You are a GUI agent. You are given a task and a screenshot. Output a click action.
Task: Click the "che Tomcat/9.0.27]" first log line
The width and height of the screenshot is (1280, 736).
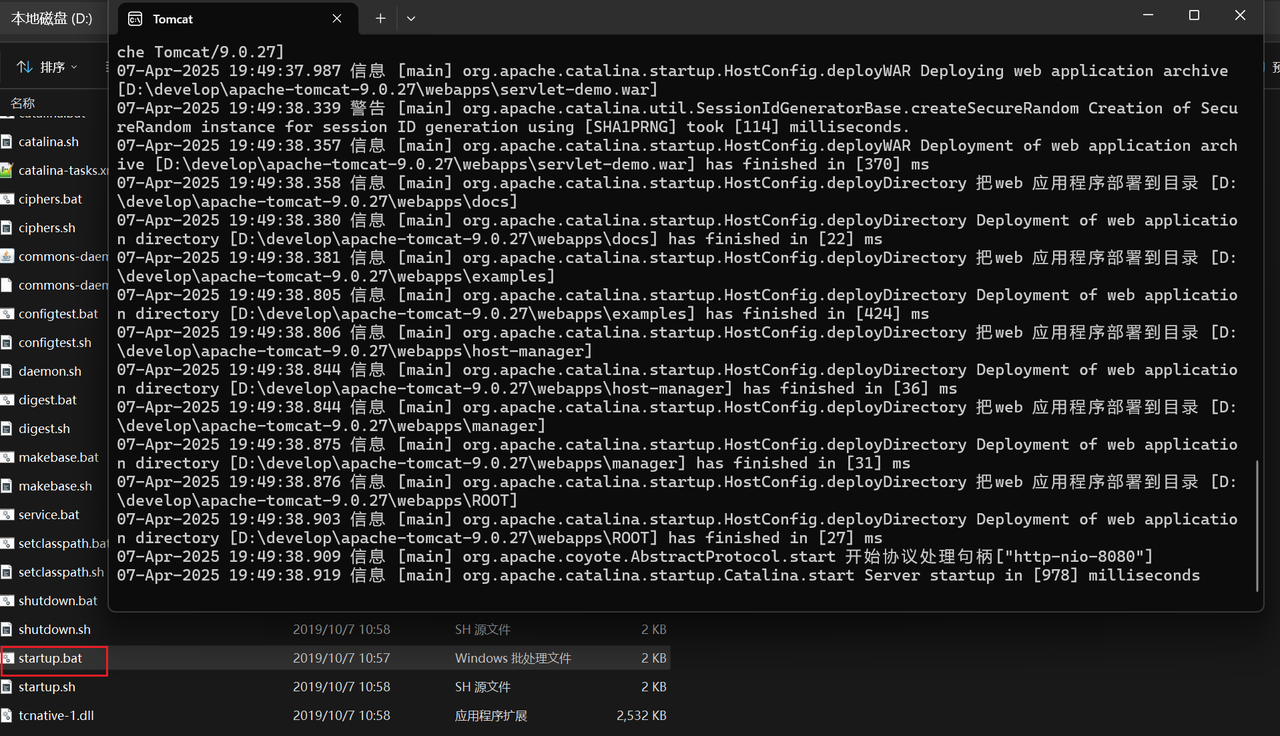click(x=201, y=52)
